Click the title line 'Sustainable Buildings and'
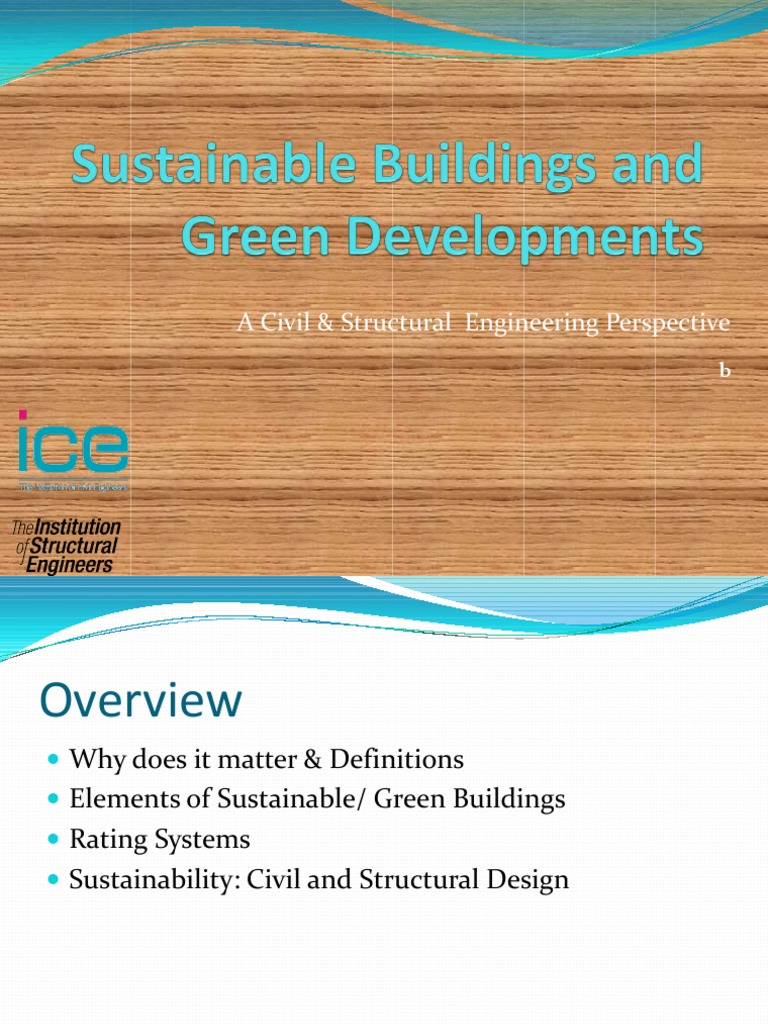The width and height of the screenshot is (768, 1024). point(387,166)
